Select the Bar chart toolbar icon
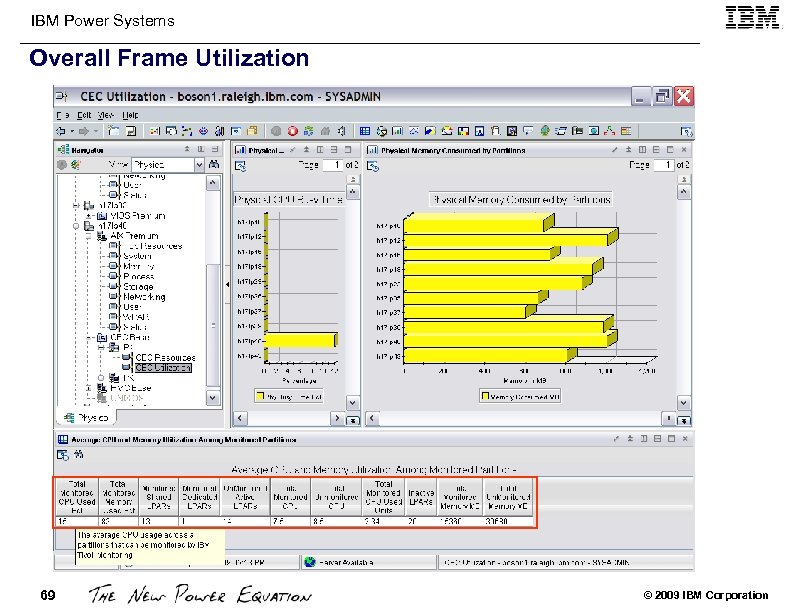 tap(398, 131)
